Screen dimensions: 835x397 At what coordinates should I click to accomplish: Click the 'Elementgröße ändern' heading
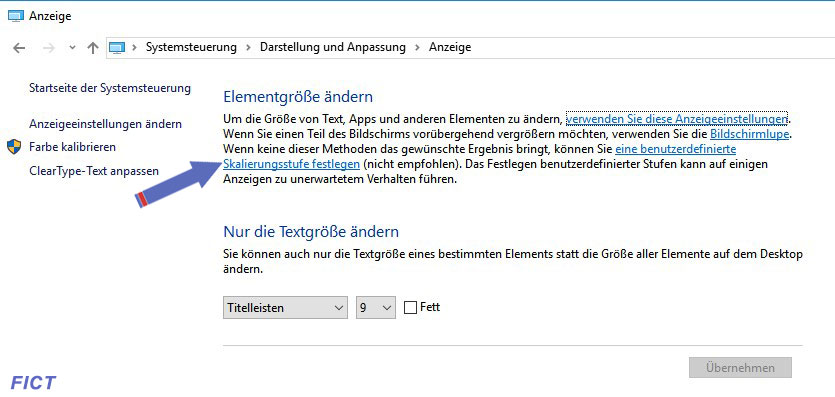[x=298, y=97]
